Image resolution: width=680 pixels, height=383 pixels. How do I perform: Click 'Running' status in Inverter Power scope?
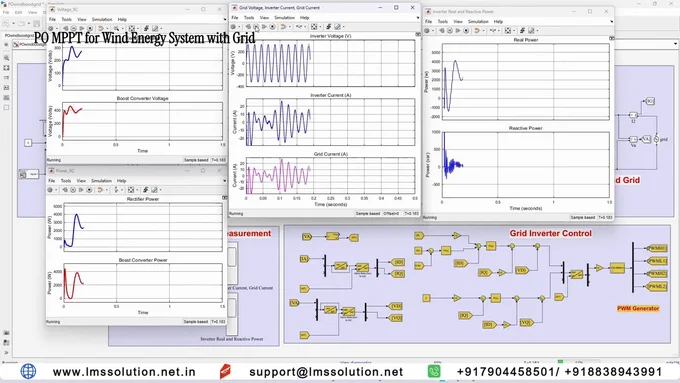coord(429,217)
